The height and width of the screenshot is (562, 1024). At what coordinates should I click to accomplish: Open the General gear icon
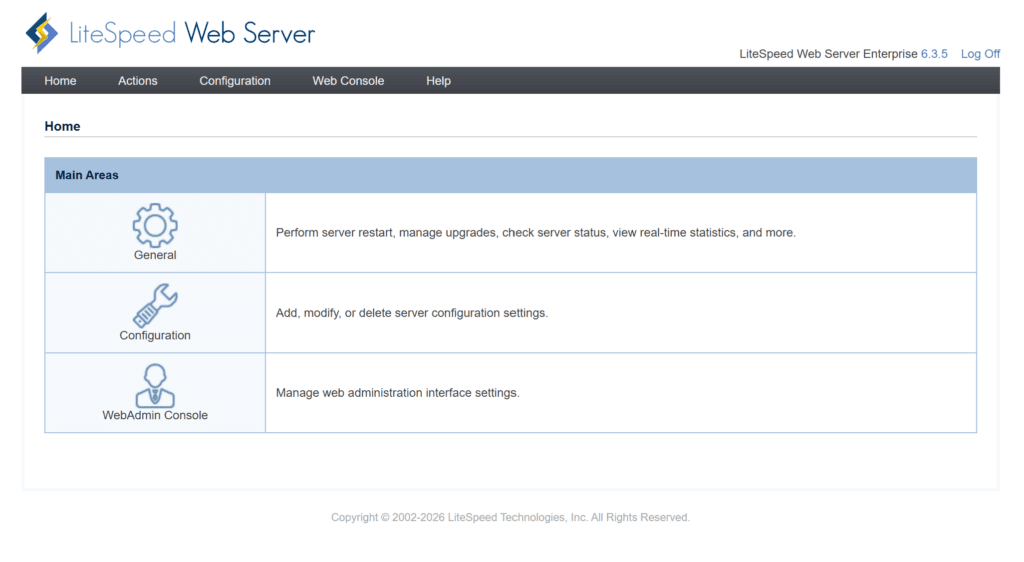coord(155,225)
